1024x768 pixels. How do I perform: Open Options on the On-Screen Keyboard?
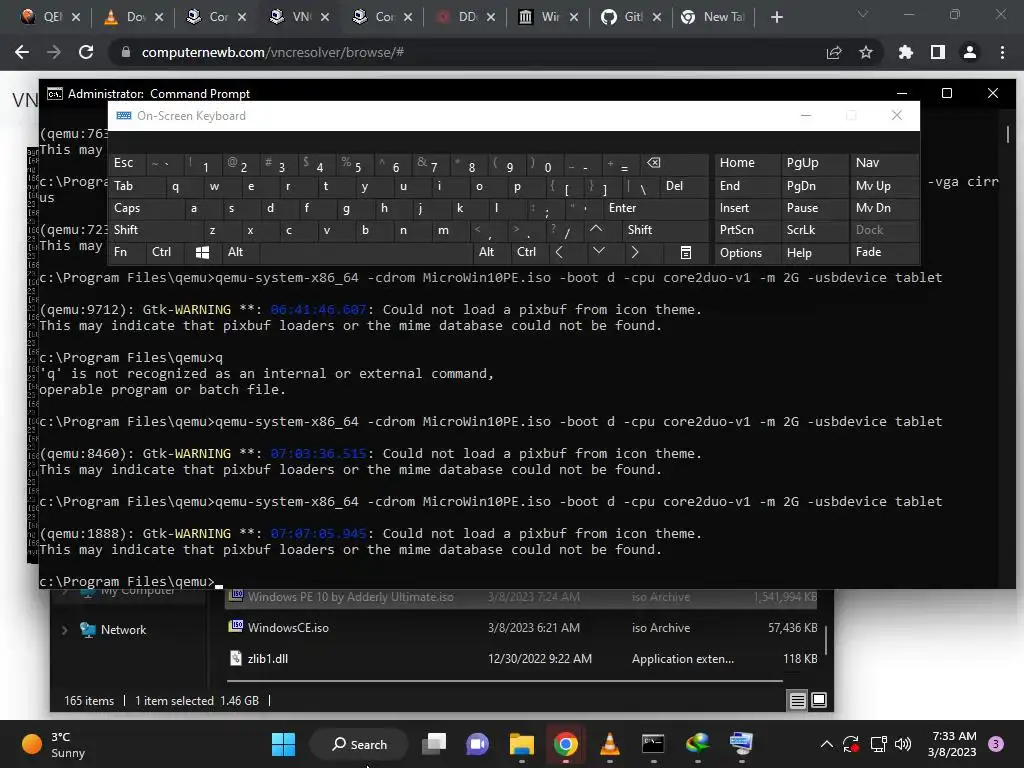point(746,252)
